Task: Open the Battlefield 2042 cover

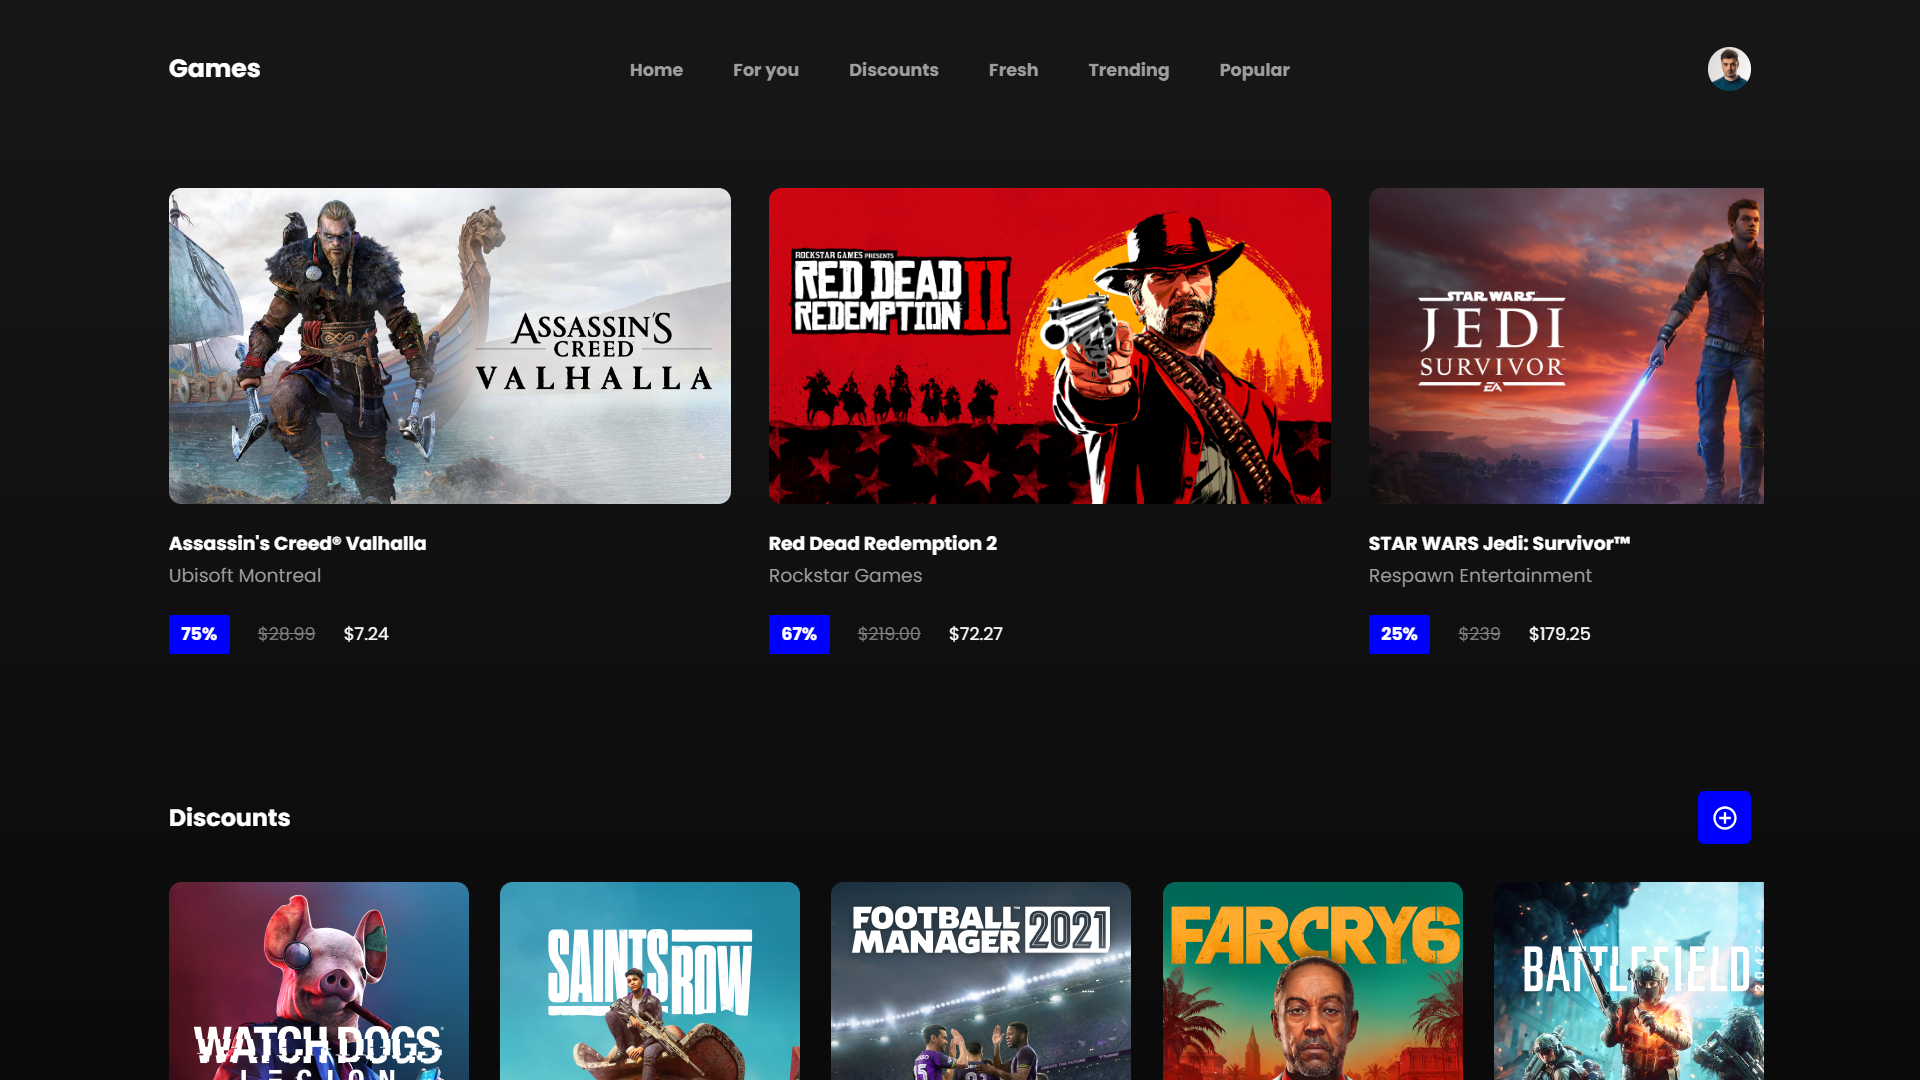Action: coord(1629,981)
